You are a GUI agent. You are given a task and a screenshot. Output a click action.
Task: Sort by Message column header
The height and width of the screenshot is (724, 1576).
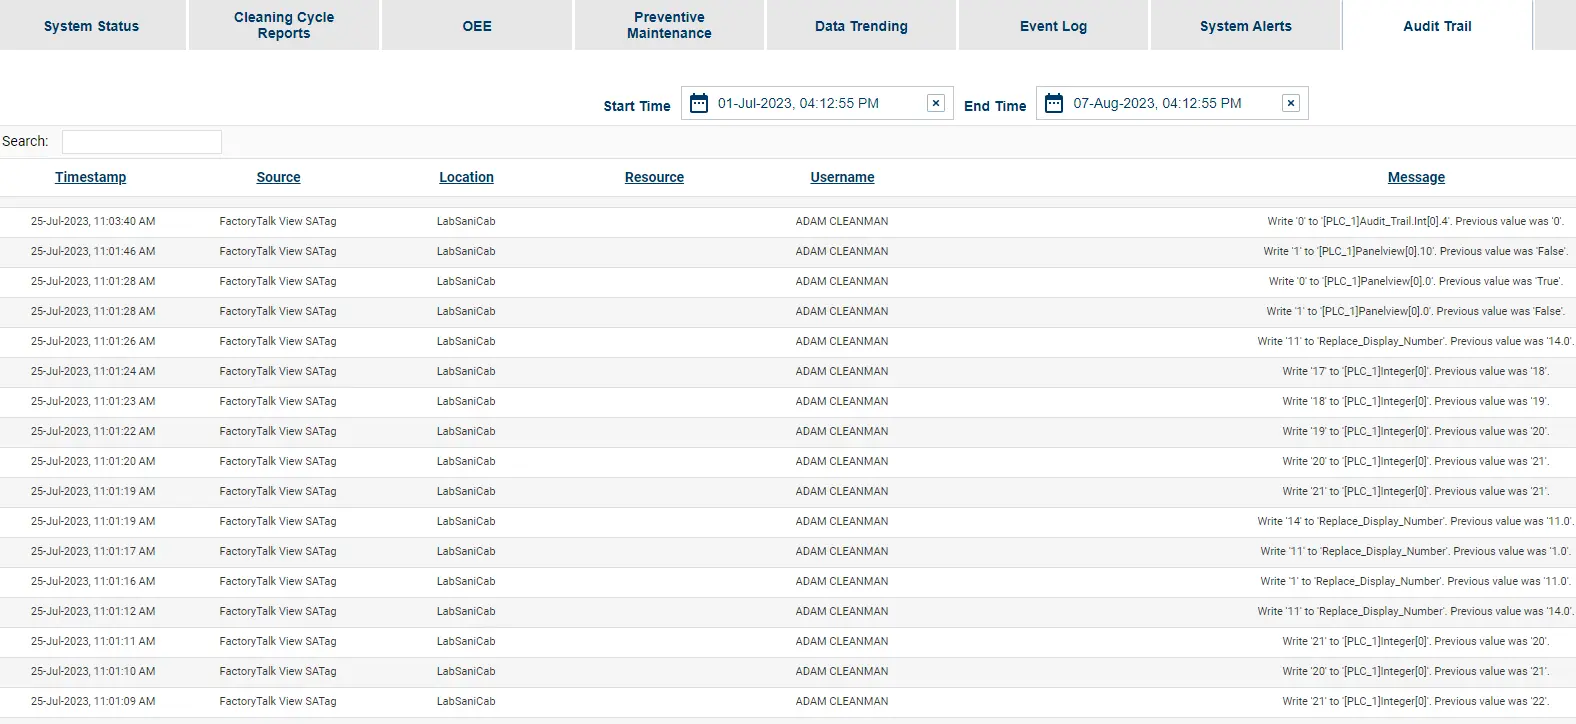point(1416,177)
